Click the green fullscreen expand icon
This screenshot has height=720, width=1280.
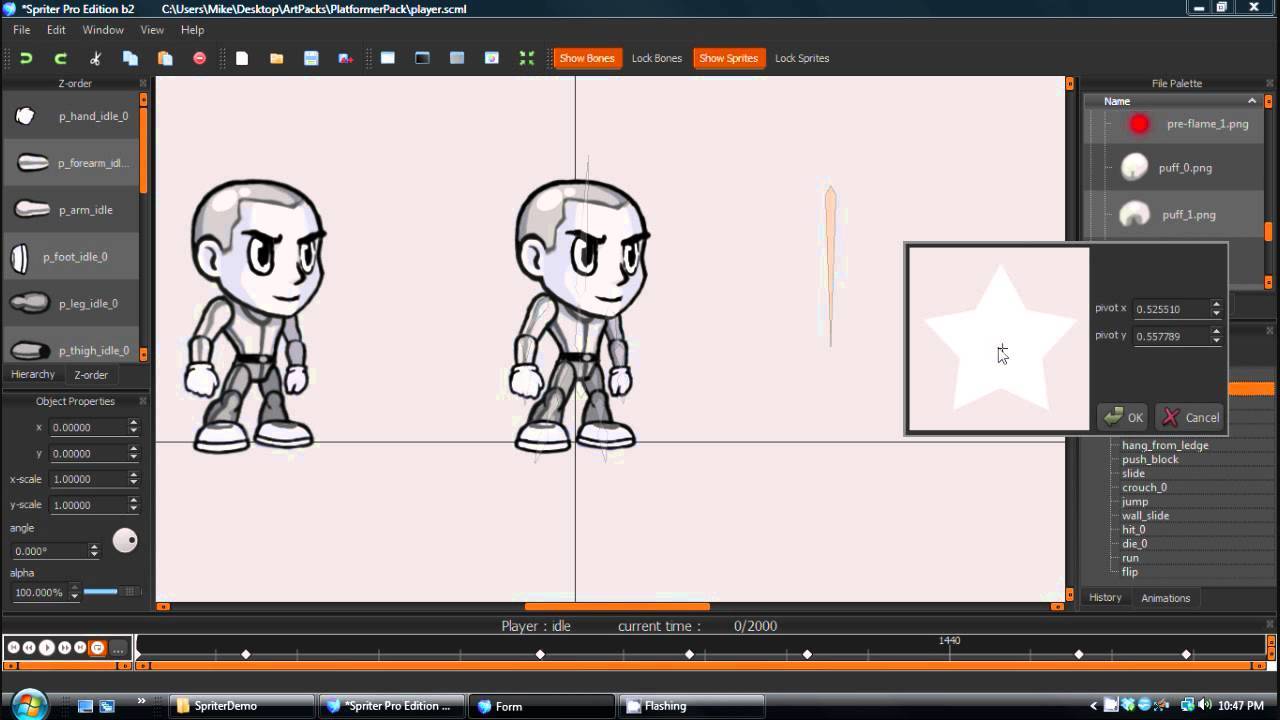[525, 58]
